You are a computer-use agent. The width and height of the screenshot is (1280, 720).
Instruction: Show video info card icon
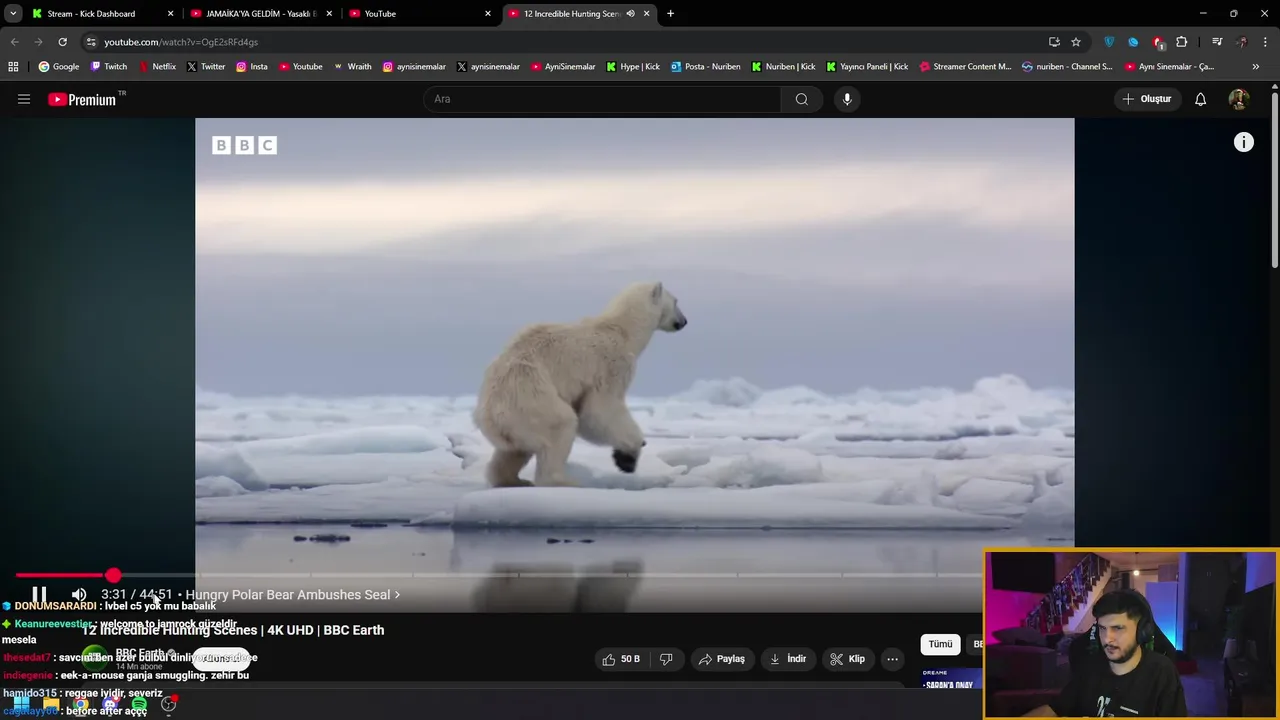coord(1243,142)
